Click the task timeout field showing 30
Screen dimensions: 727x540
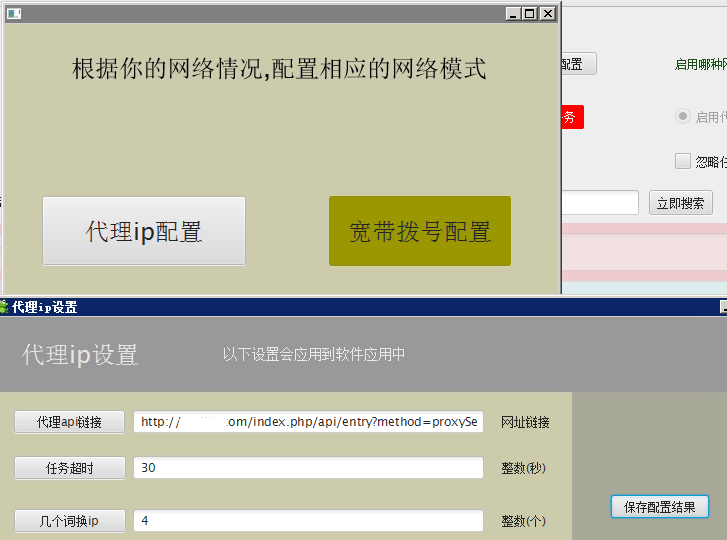click(308, 467)
